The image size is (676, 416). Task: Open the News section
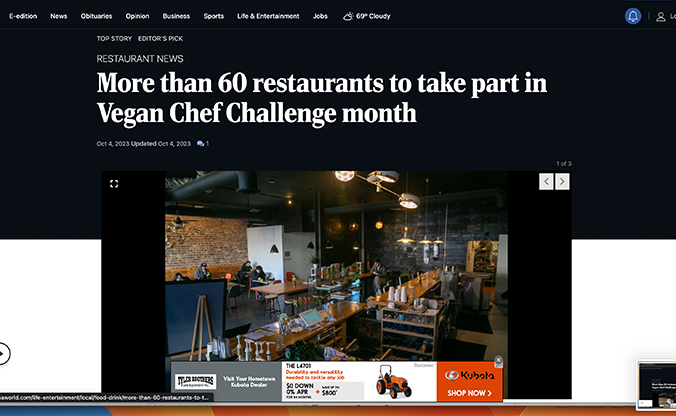[59, 16]
